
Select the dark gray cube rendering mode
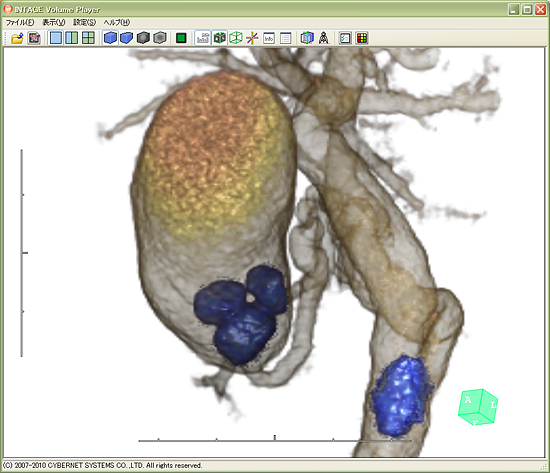pos(143,38)
